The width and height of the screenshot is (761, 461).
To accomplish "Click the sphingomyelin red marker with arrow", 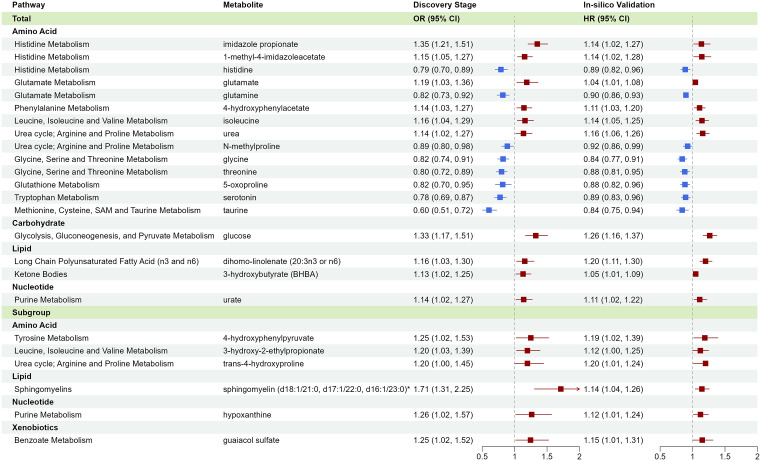I will pyautogui.click(x=561, y=389).
